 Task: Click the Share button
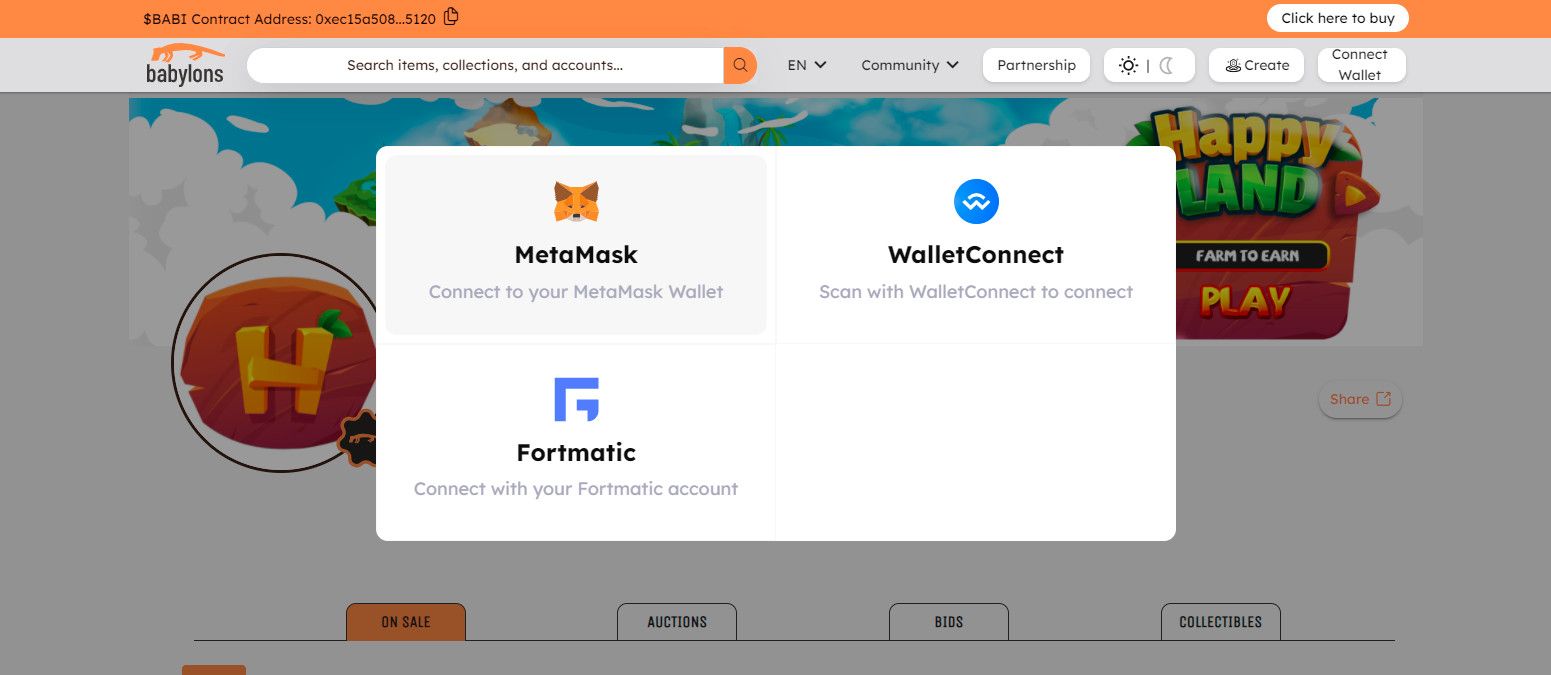point(1360,399)
